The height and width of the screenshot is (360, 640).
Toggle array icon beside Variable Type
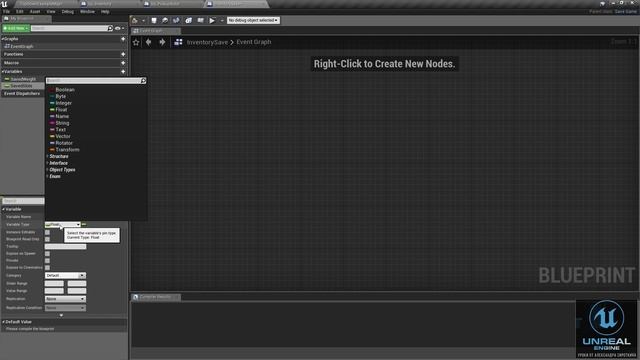coord(84,224)
